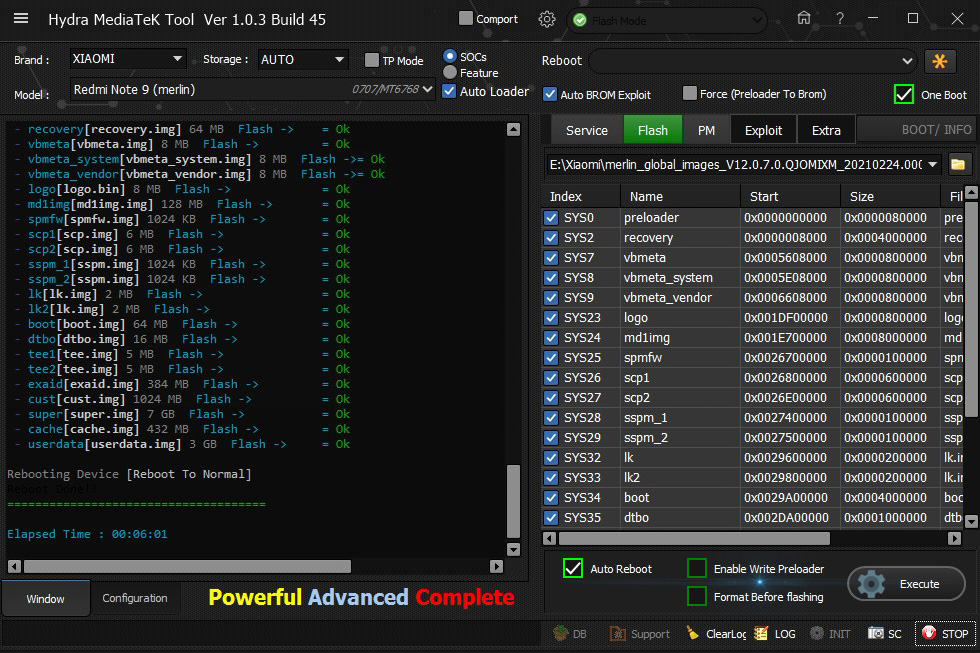Screen dimensions: 980x653
Task: Enable Write Preloader checkbox
Action: click(697, 568)
